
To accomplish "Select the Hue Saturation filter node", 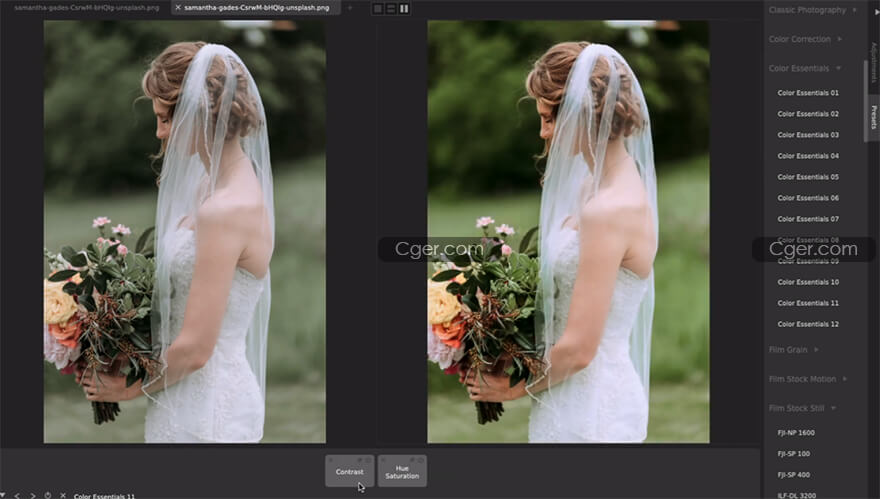I will (402, 472).
